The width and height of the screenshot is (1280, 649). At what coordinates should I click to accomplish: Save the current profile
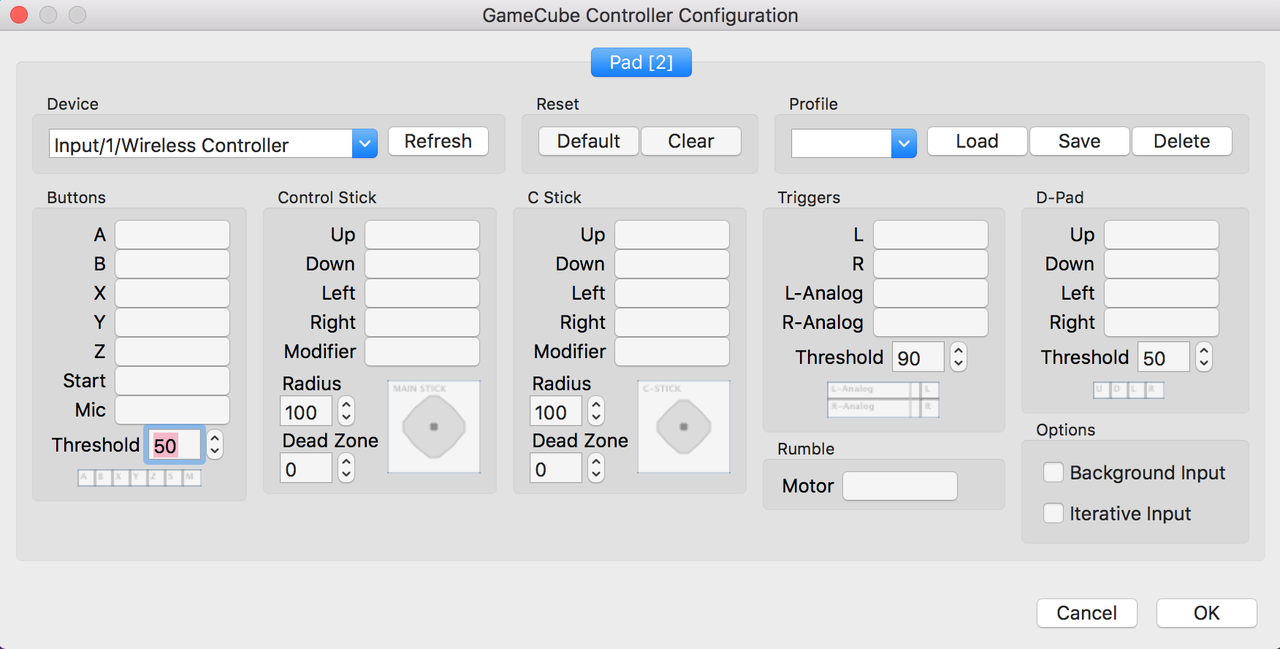(1079, 141)
